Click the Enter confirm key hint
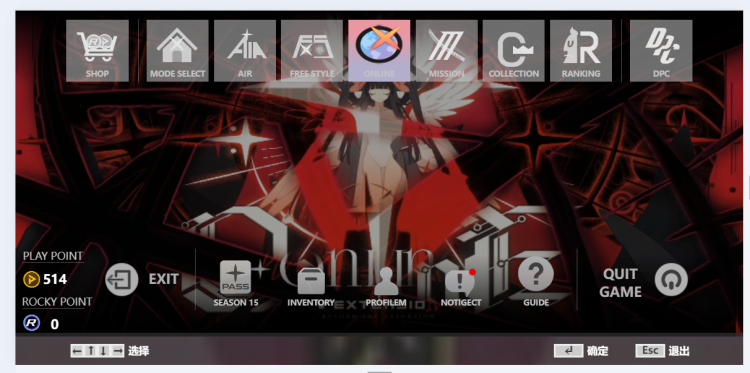The image size is (750, 373). pyautogui.click(x=568, y=351)
